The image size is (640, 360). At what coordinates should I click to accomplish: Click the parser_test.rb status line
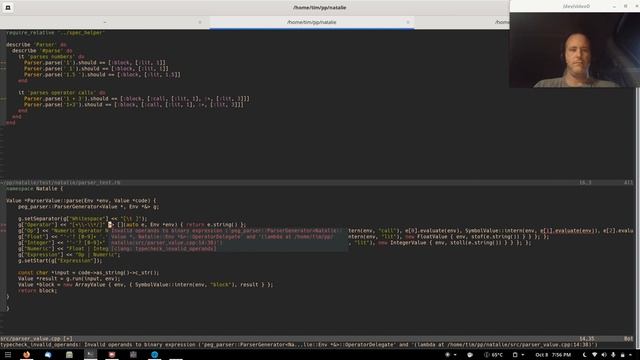[x=317, y=182]
